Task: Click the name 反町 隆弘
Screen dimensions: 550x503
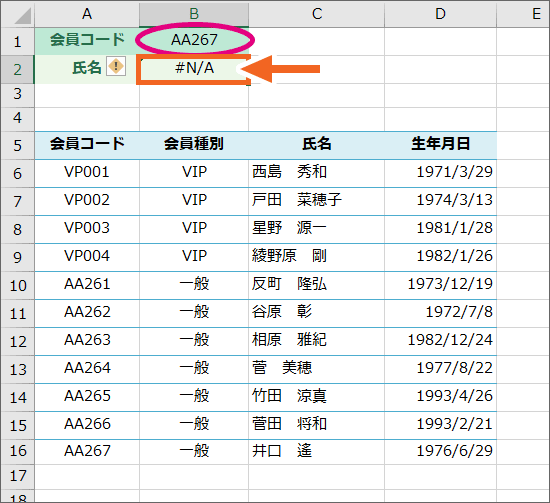Action: [x=289, y=284]
